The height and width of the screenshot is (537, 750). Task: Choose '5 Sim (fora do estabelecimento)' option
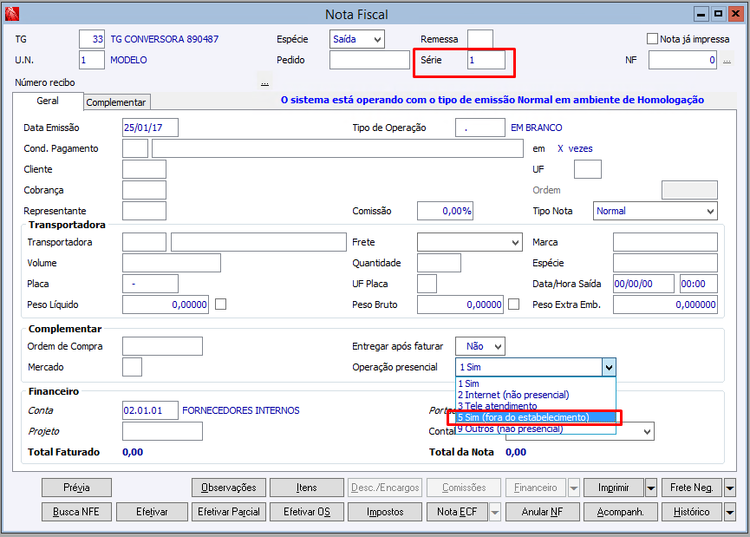536,417
